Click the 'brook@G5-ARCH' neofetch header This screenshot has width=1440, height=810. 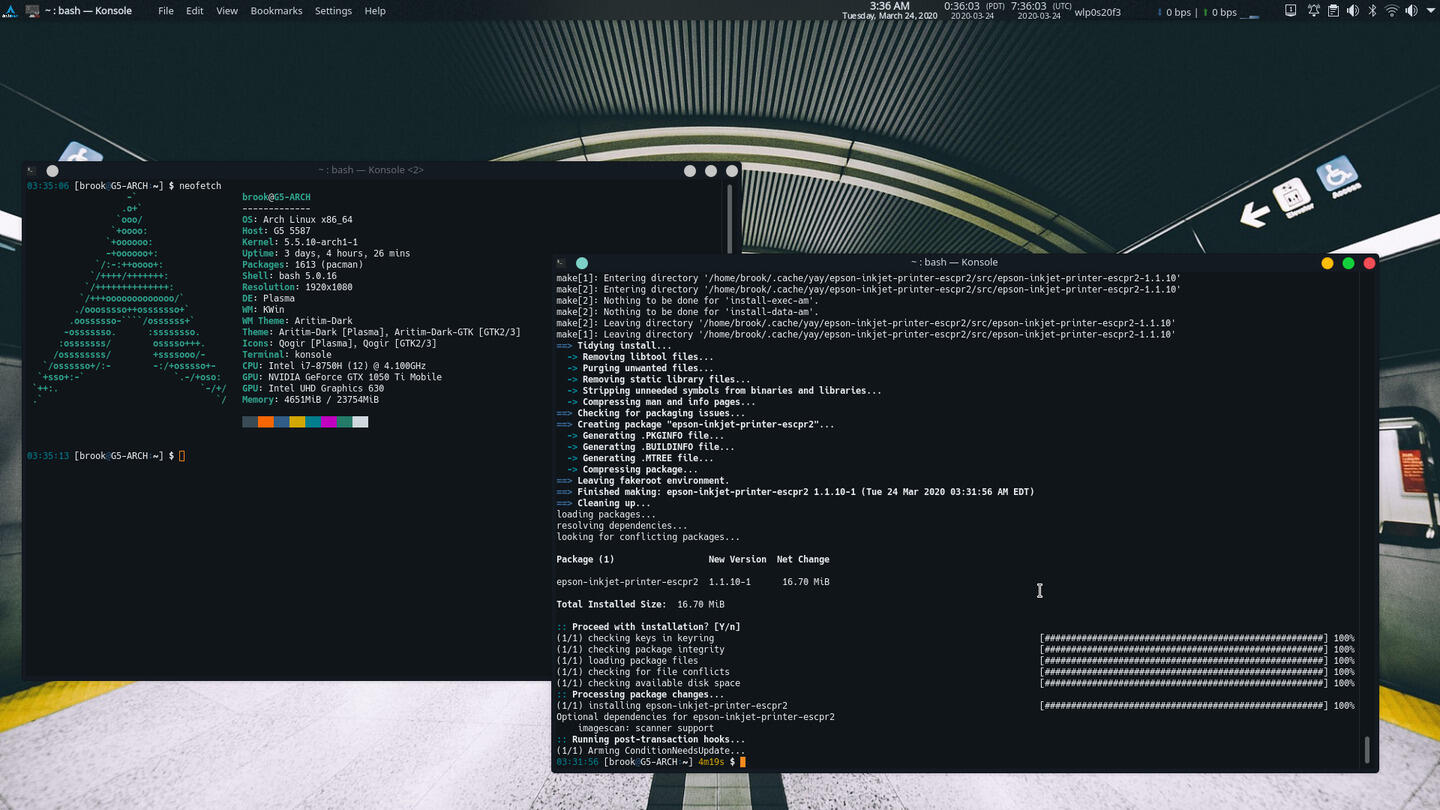tap(276, 197)
